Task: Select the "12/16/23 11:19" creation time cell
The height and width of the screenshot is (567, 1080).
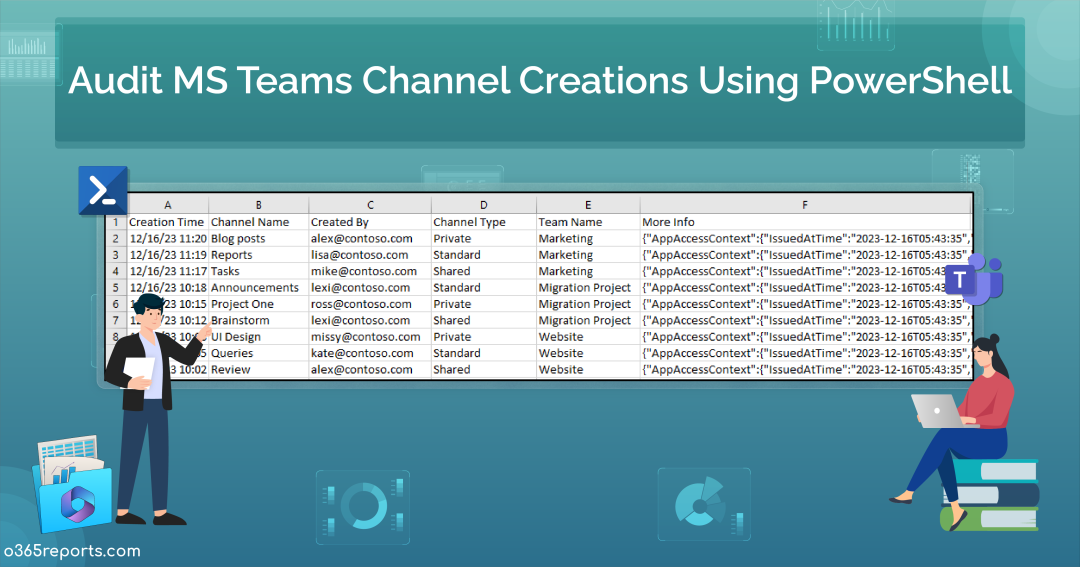Action: [168, 255]
